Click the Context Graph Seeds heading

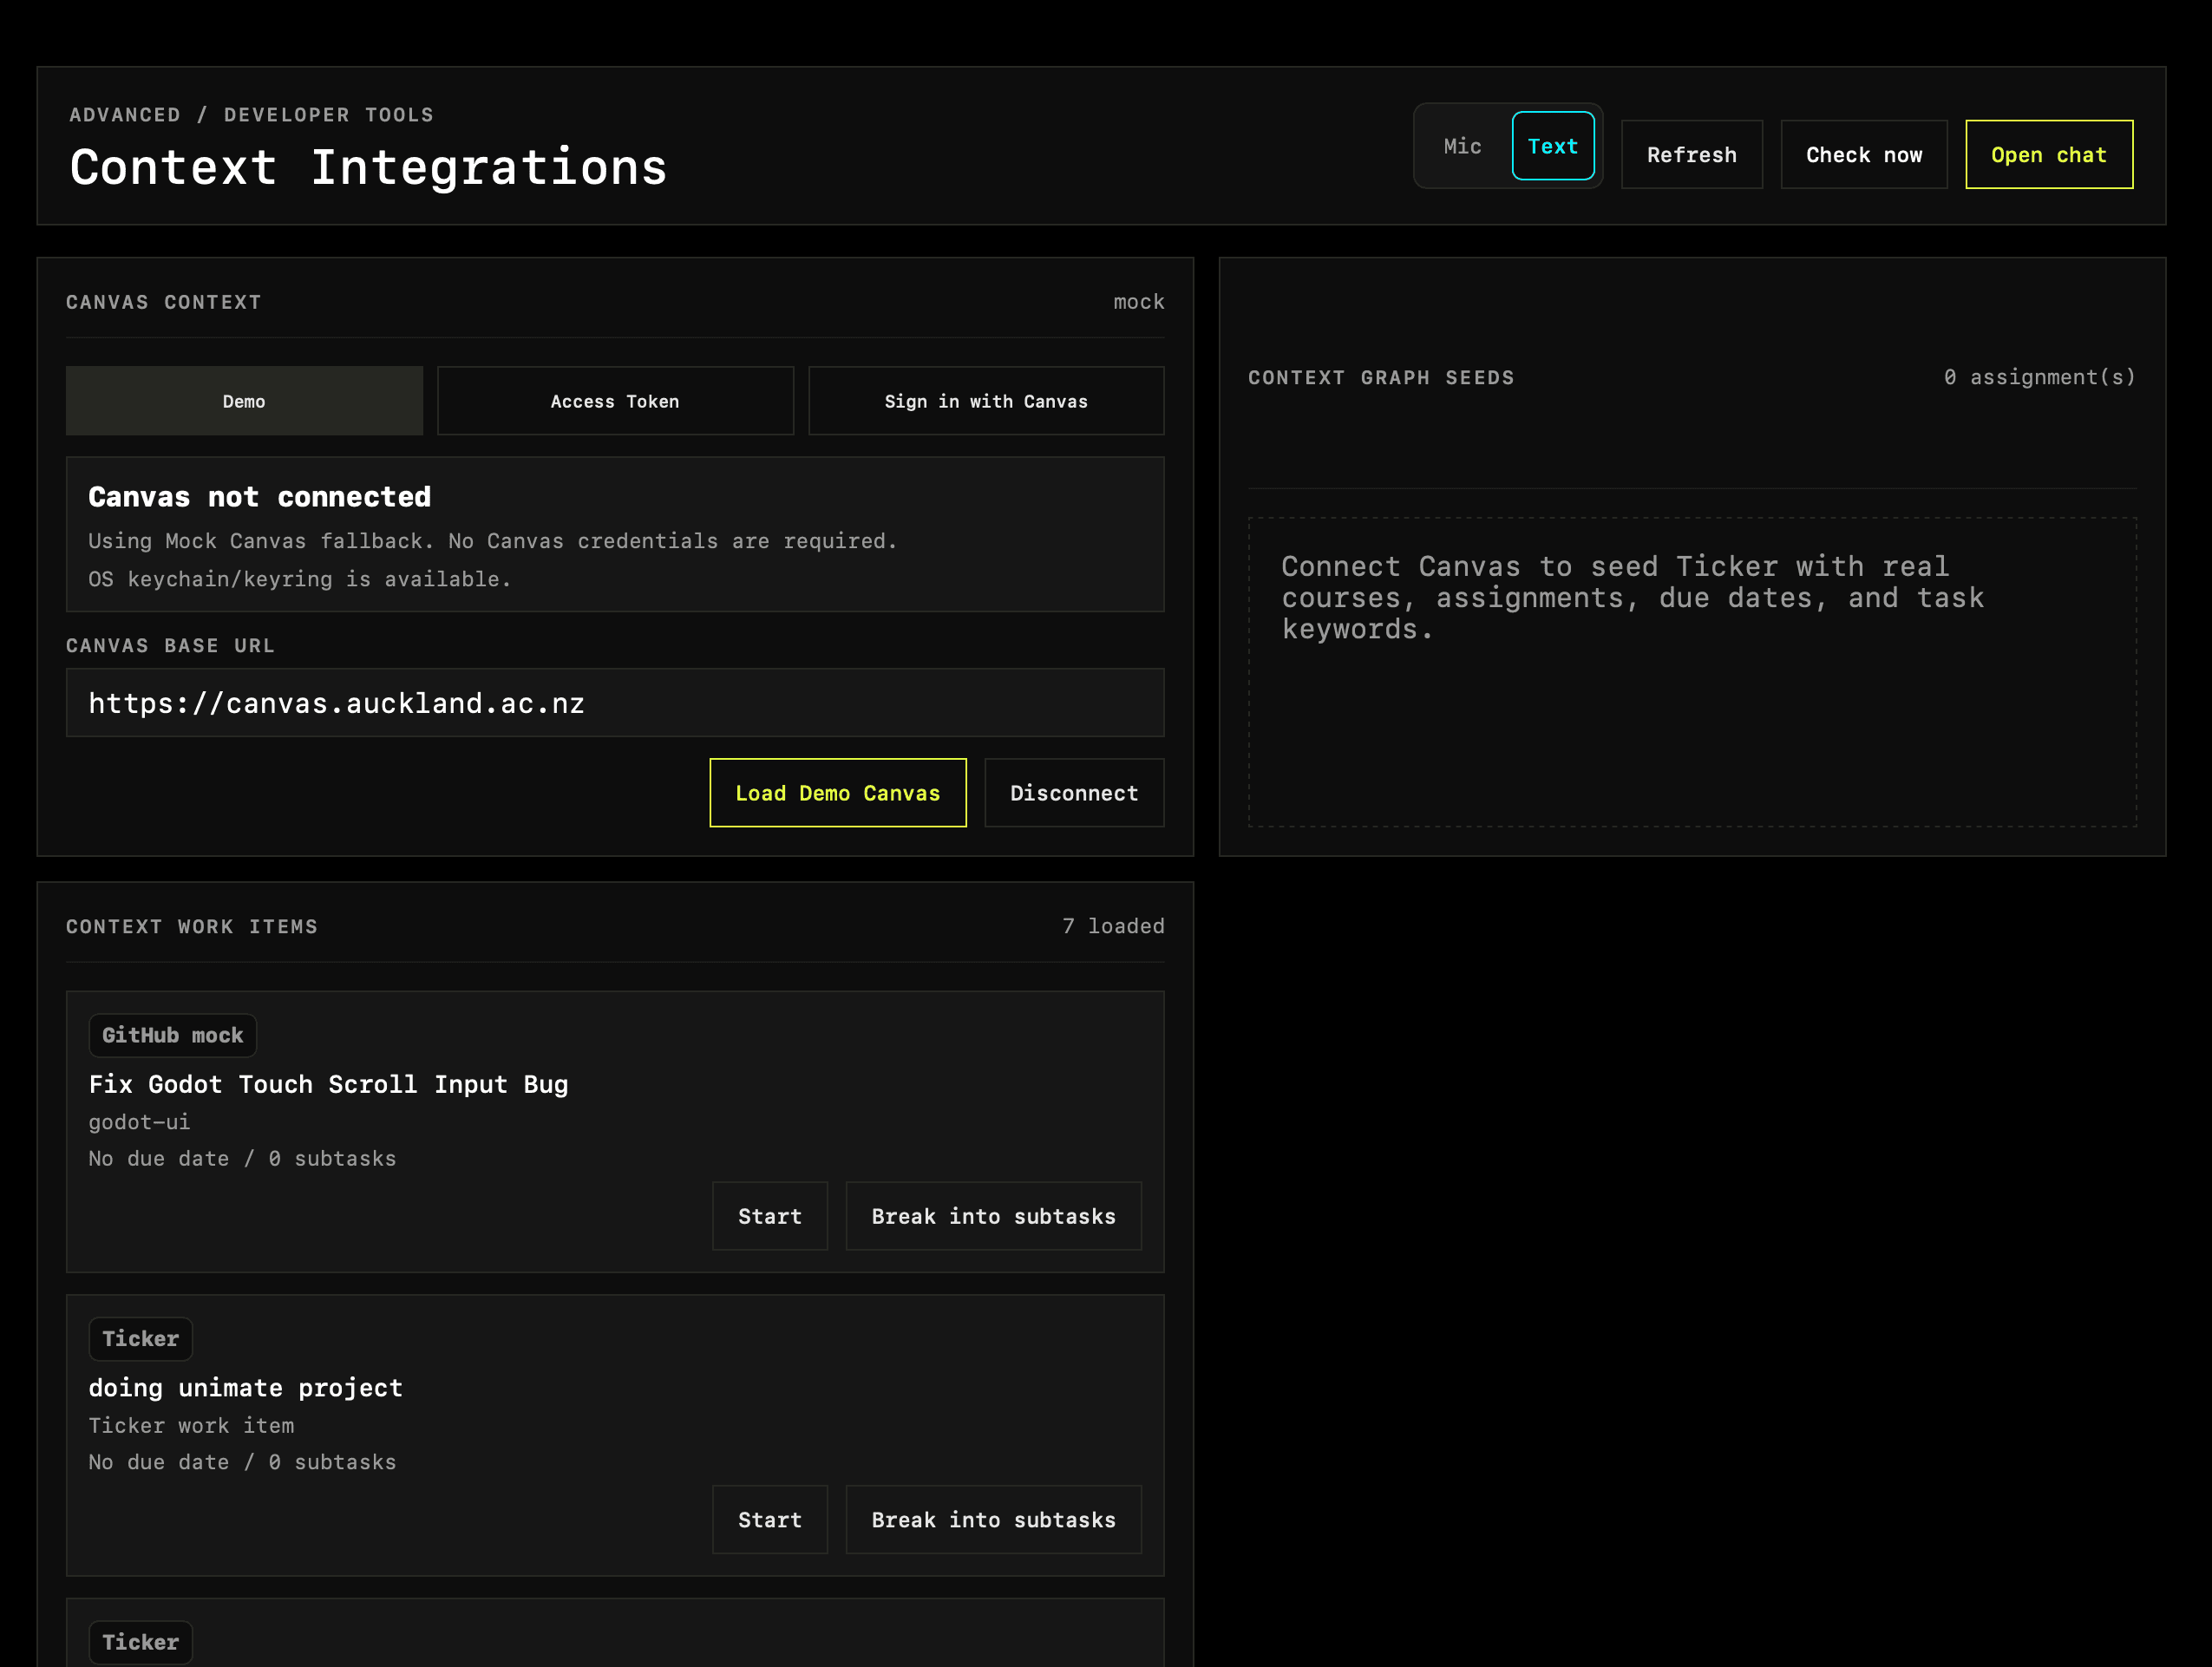[x=1381, y=378]
